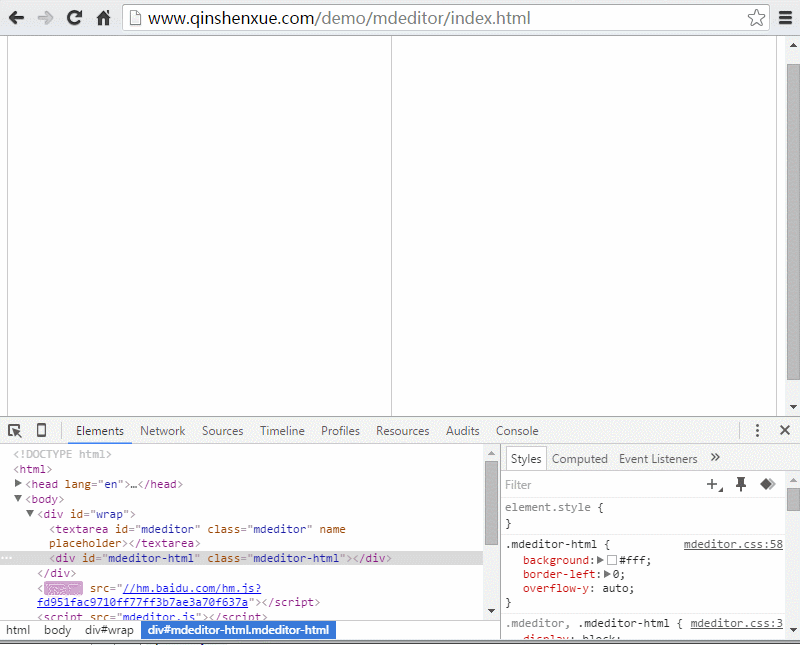This screenshot has height=645, width=800.
Task: Open the Console tab
Action: (517, 431)
